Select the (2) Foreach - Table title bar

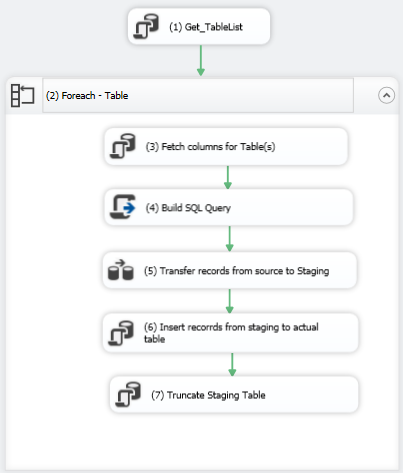[x=198, y=96]
